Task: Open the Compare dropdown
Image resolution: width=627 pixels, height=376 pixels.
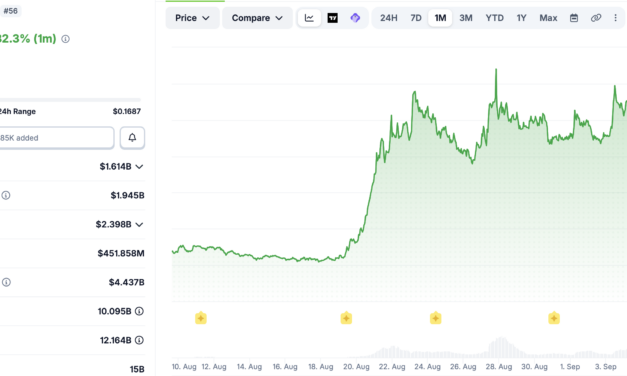Action: click(x=257, y=18)
